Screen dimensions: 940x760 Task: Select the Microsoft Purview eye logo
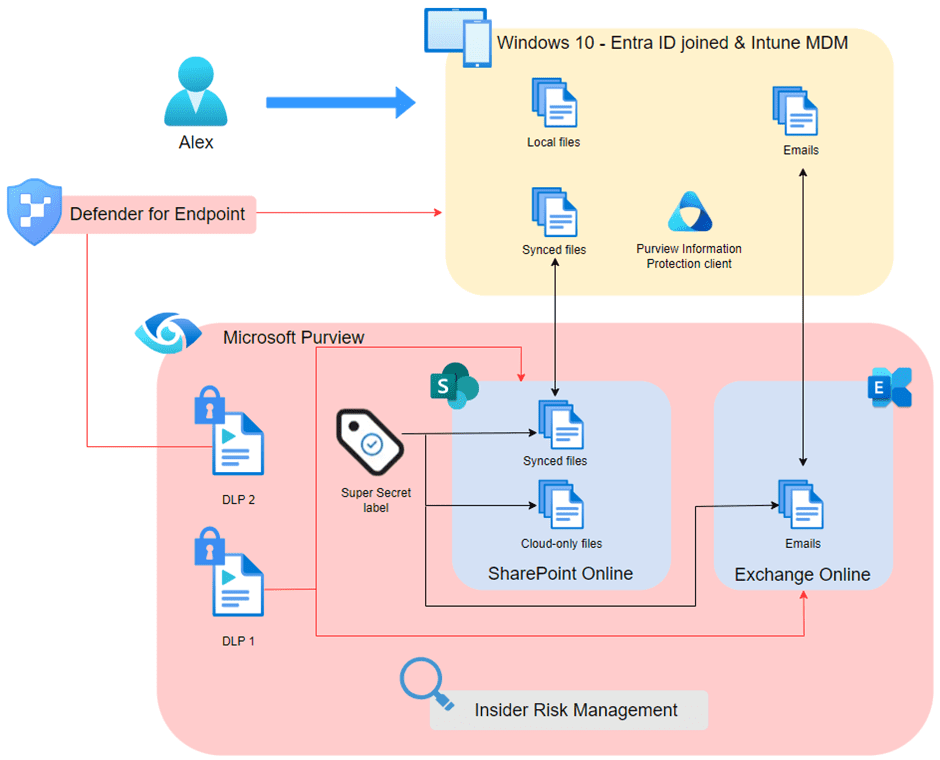click(x=168, y=333)
